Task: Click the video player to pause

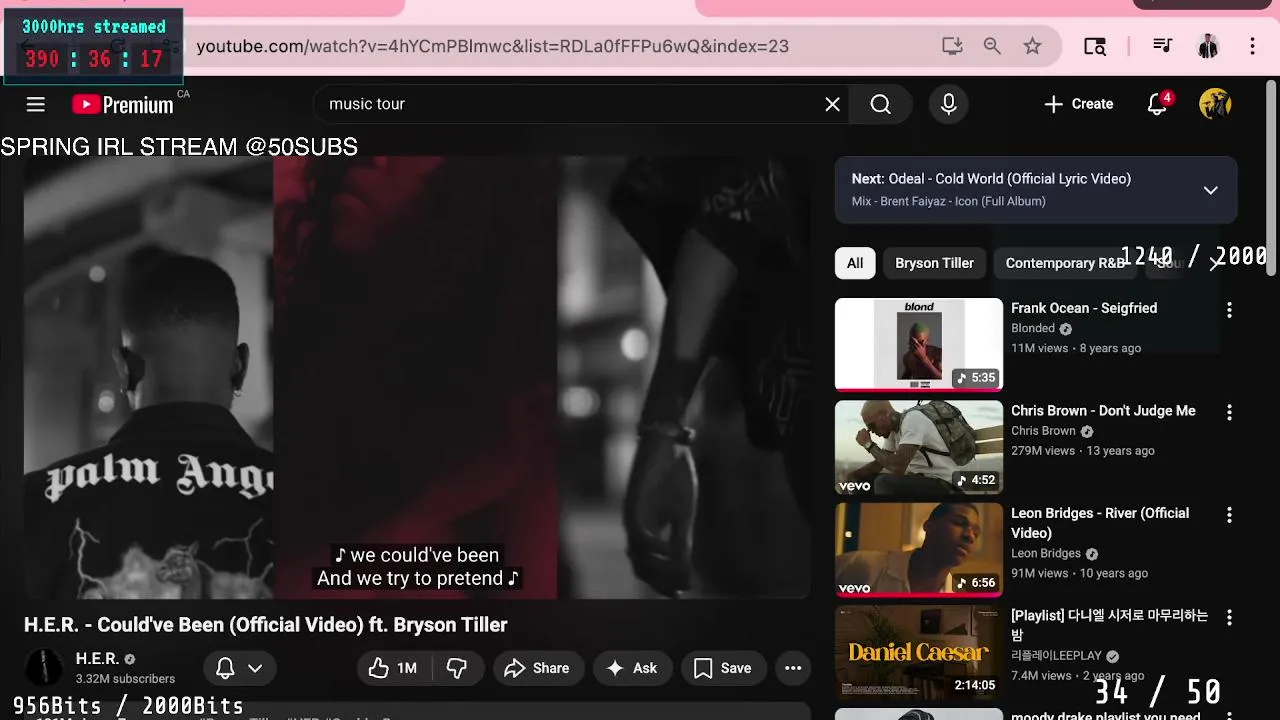Action: click(416, 378)
